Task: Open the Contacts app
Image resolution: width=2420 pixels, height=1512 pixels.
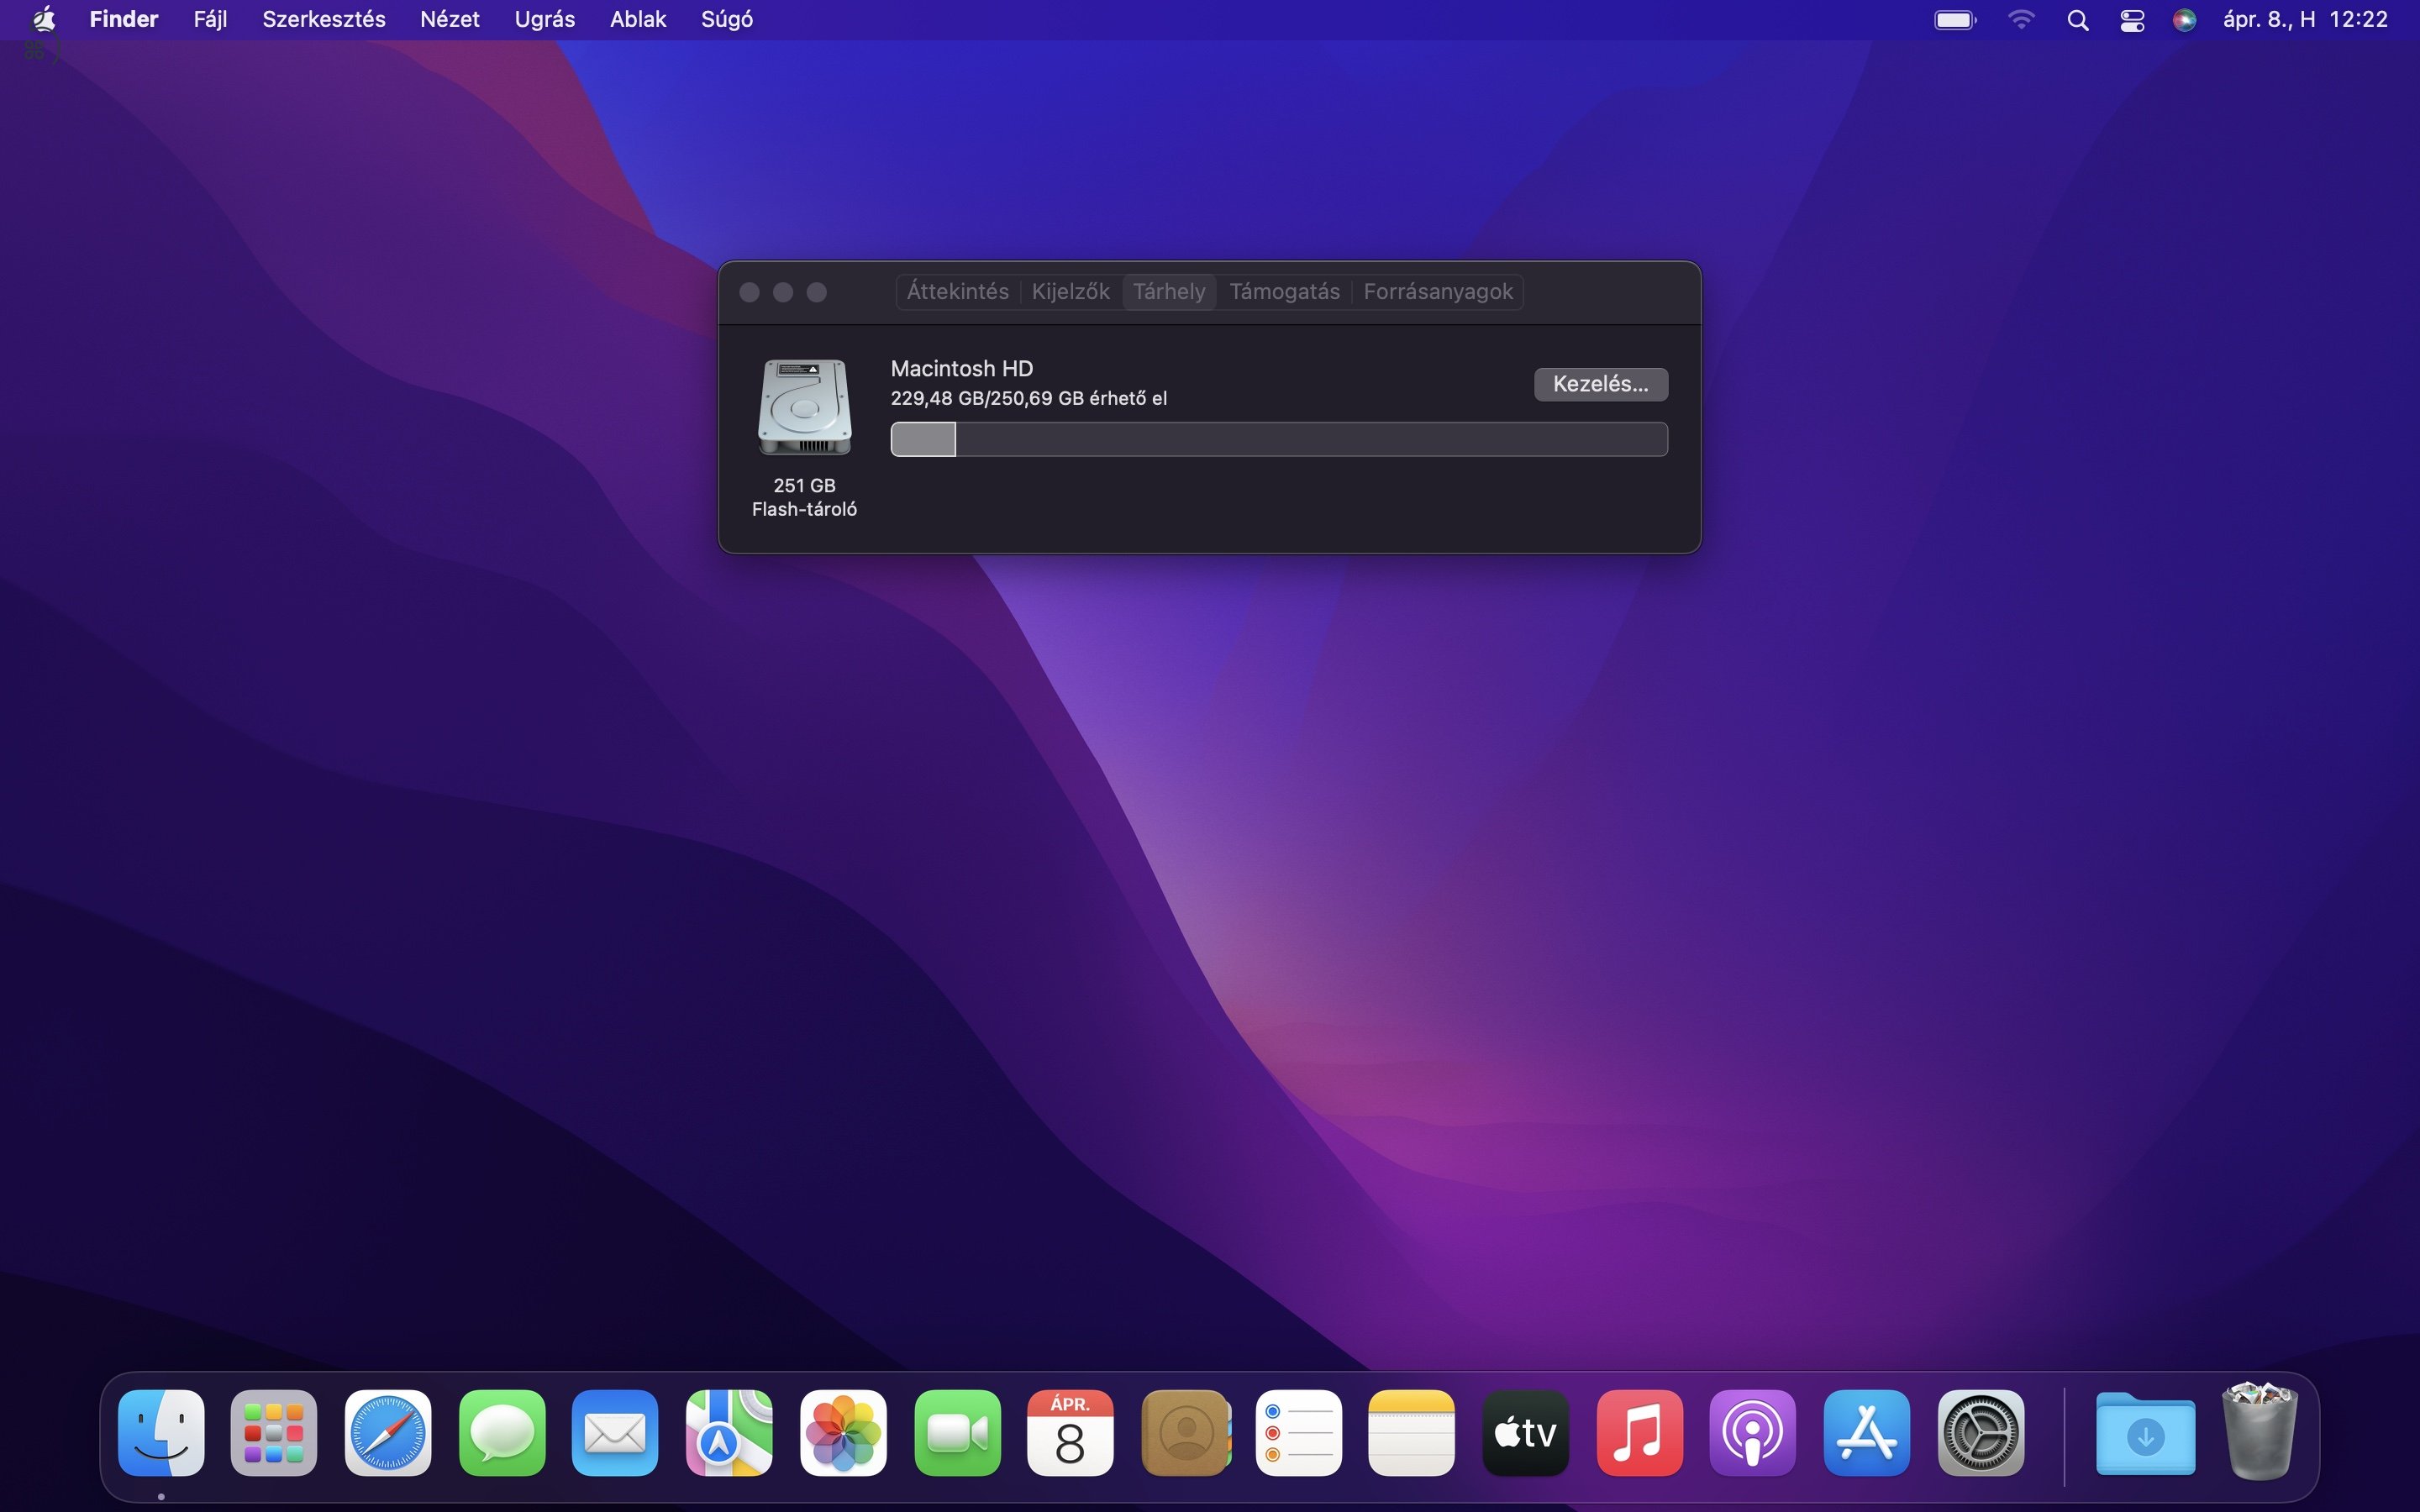Action: coord(1185,1432)
